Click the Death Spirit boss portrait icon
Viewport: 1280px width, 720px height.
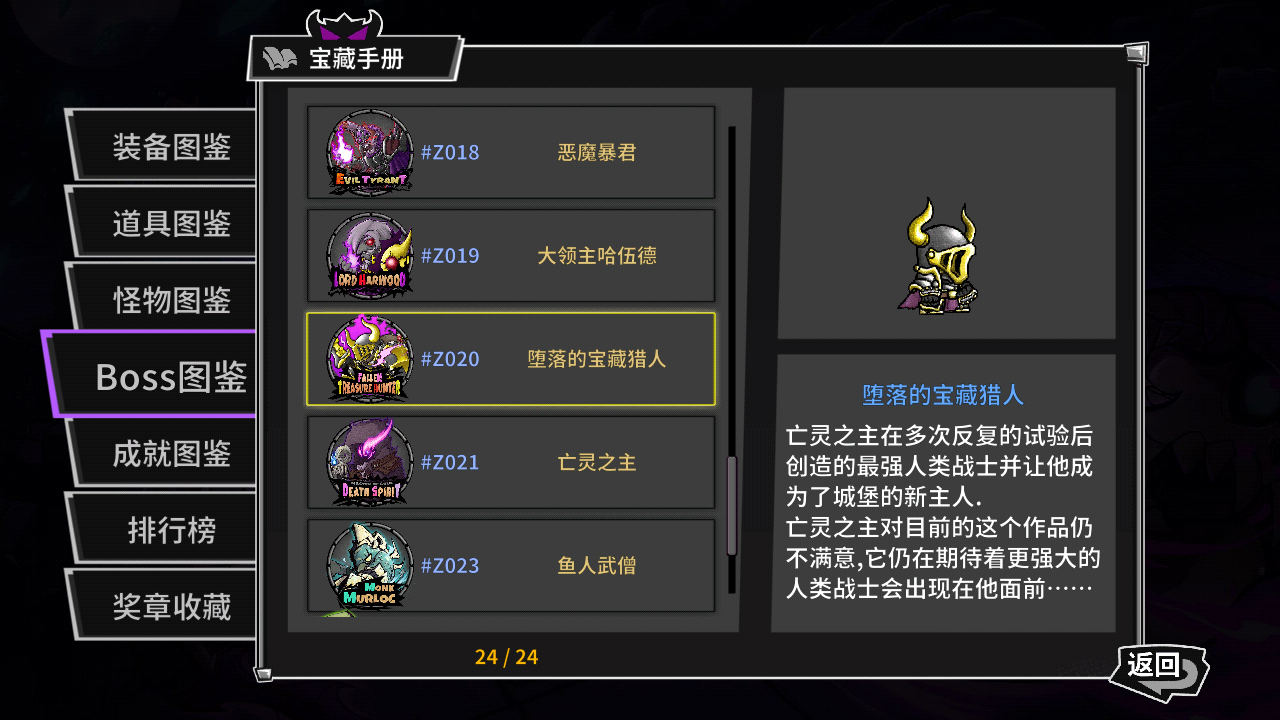(x=370, y=462)
